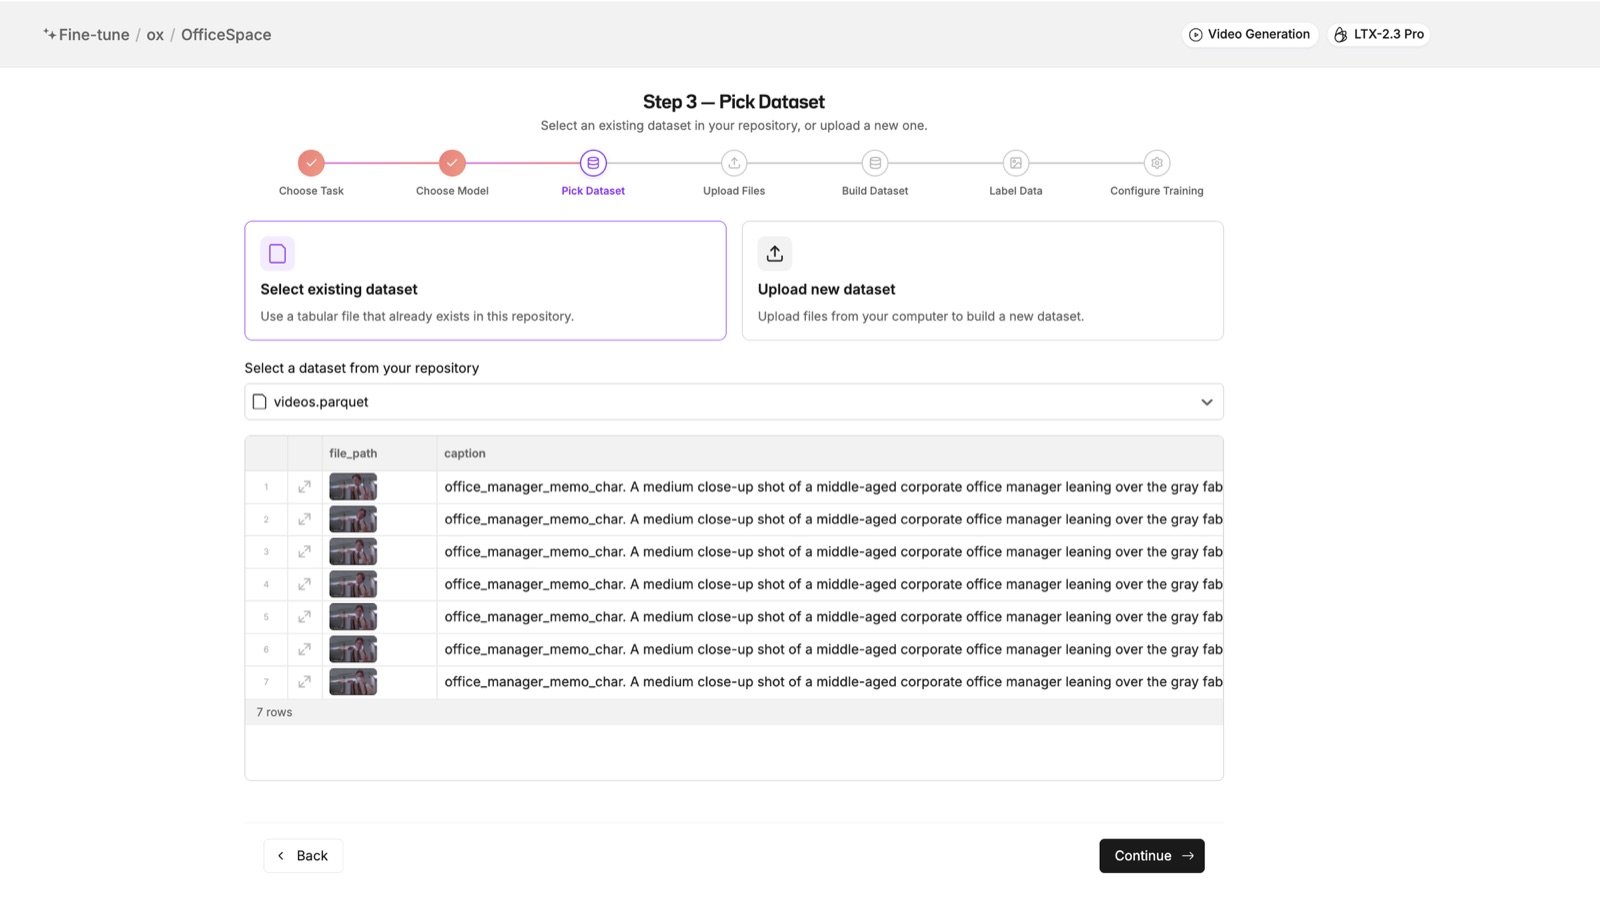Click the Configure Training gear step icon
The height and width of the screenshot is (897, 1600).
point(1157,163)
